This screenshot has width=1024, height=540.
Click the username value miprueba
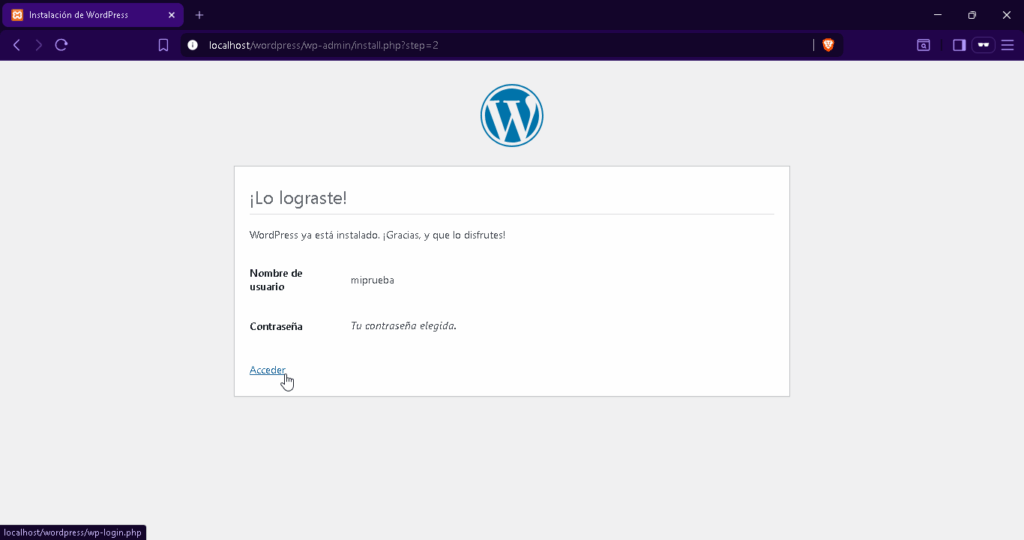coord(372,280)
